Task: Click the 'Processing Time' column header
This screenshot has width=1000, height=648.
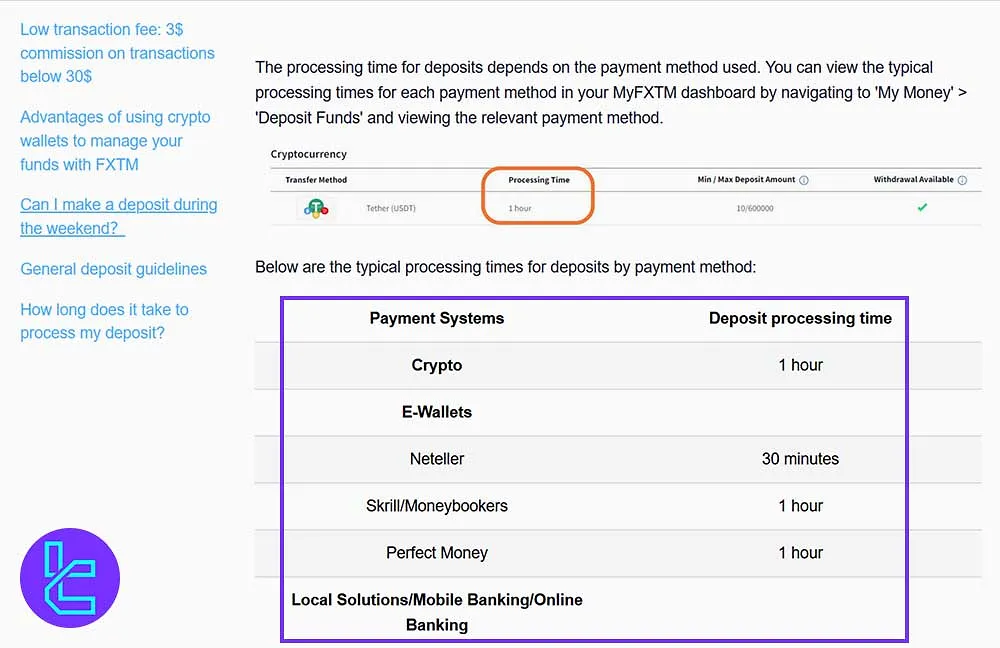Action: (x=539, y=180)
